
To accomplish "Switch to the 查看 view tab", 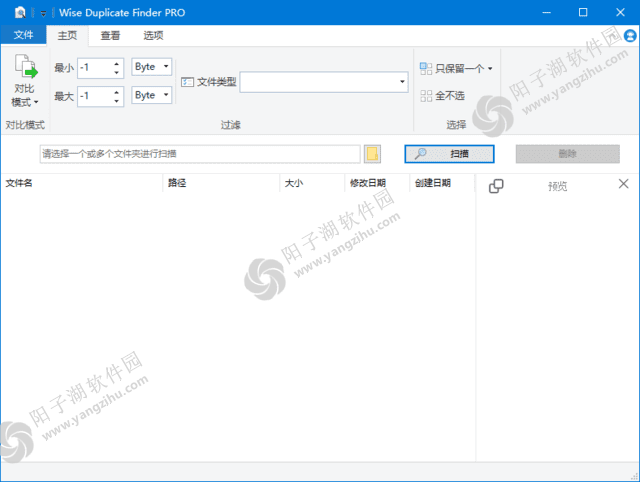I will point(110,36).
